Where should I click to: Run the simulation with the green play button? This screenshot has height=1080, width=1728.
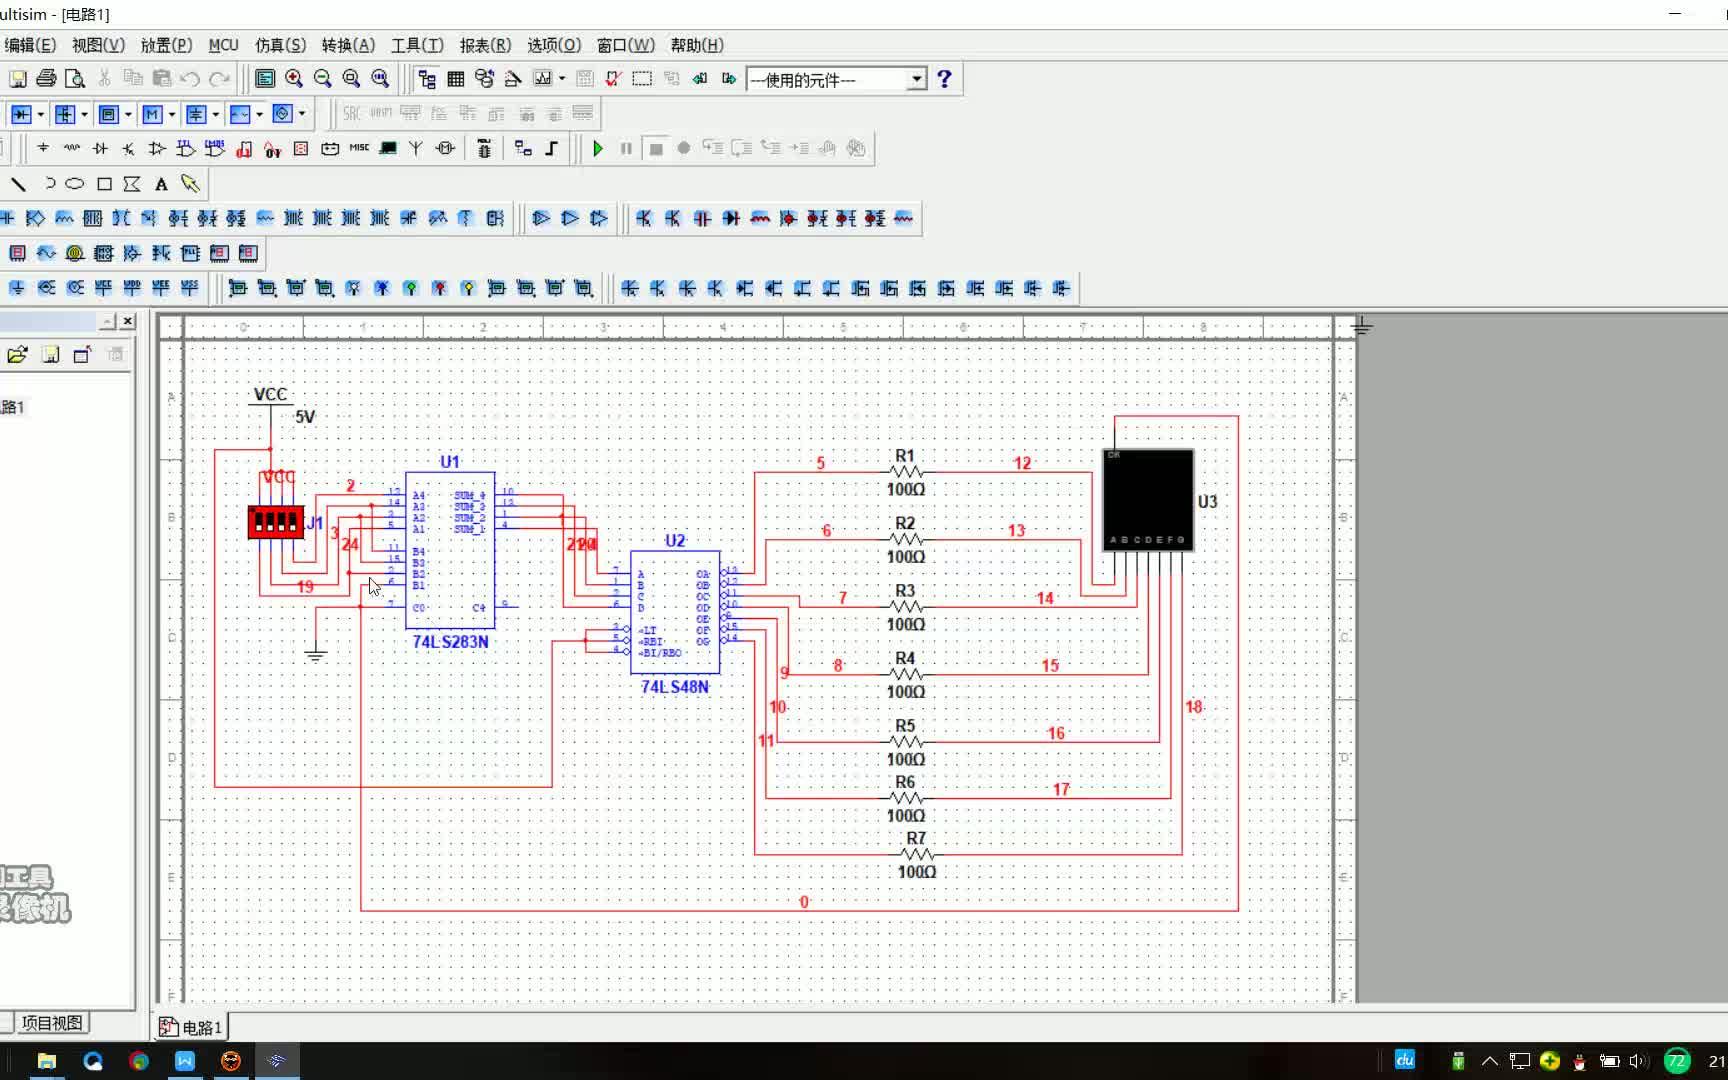(x=598, y=149)
